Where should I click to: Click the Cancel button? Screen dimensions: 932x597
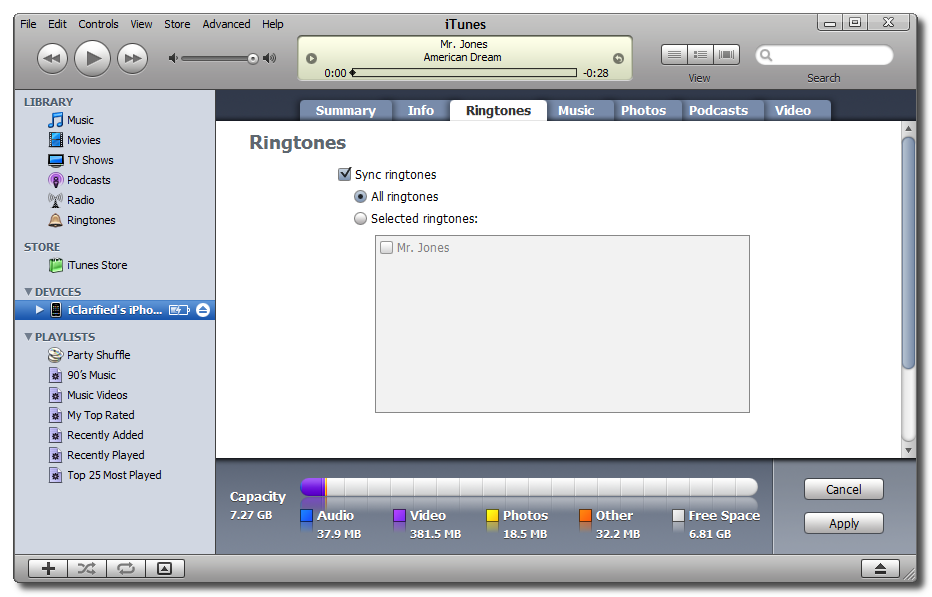click(x=843, y=489)
